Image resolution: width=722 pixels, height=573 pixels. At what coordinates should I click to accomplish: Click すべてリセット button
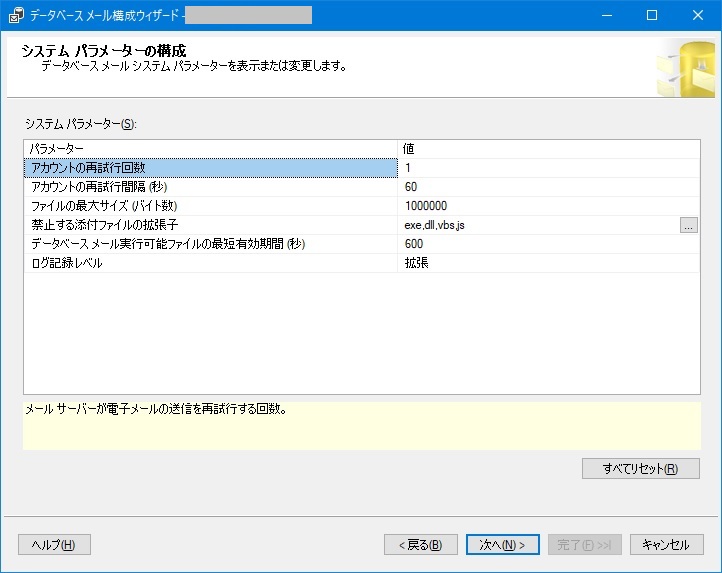[x=640, y=468]
